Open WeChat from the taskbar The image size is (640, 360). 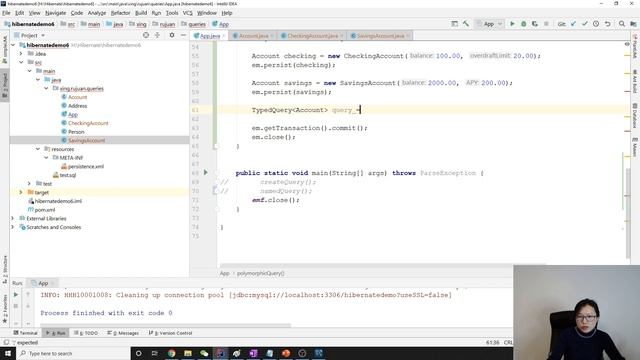click(x=204, y=353)
